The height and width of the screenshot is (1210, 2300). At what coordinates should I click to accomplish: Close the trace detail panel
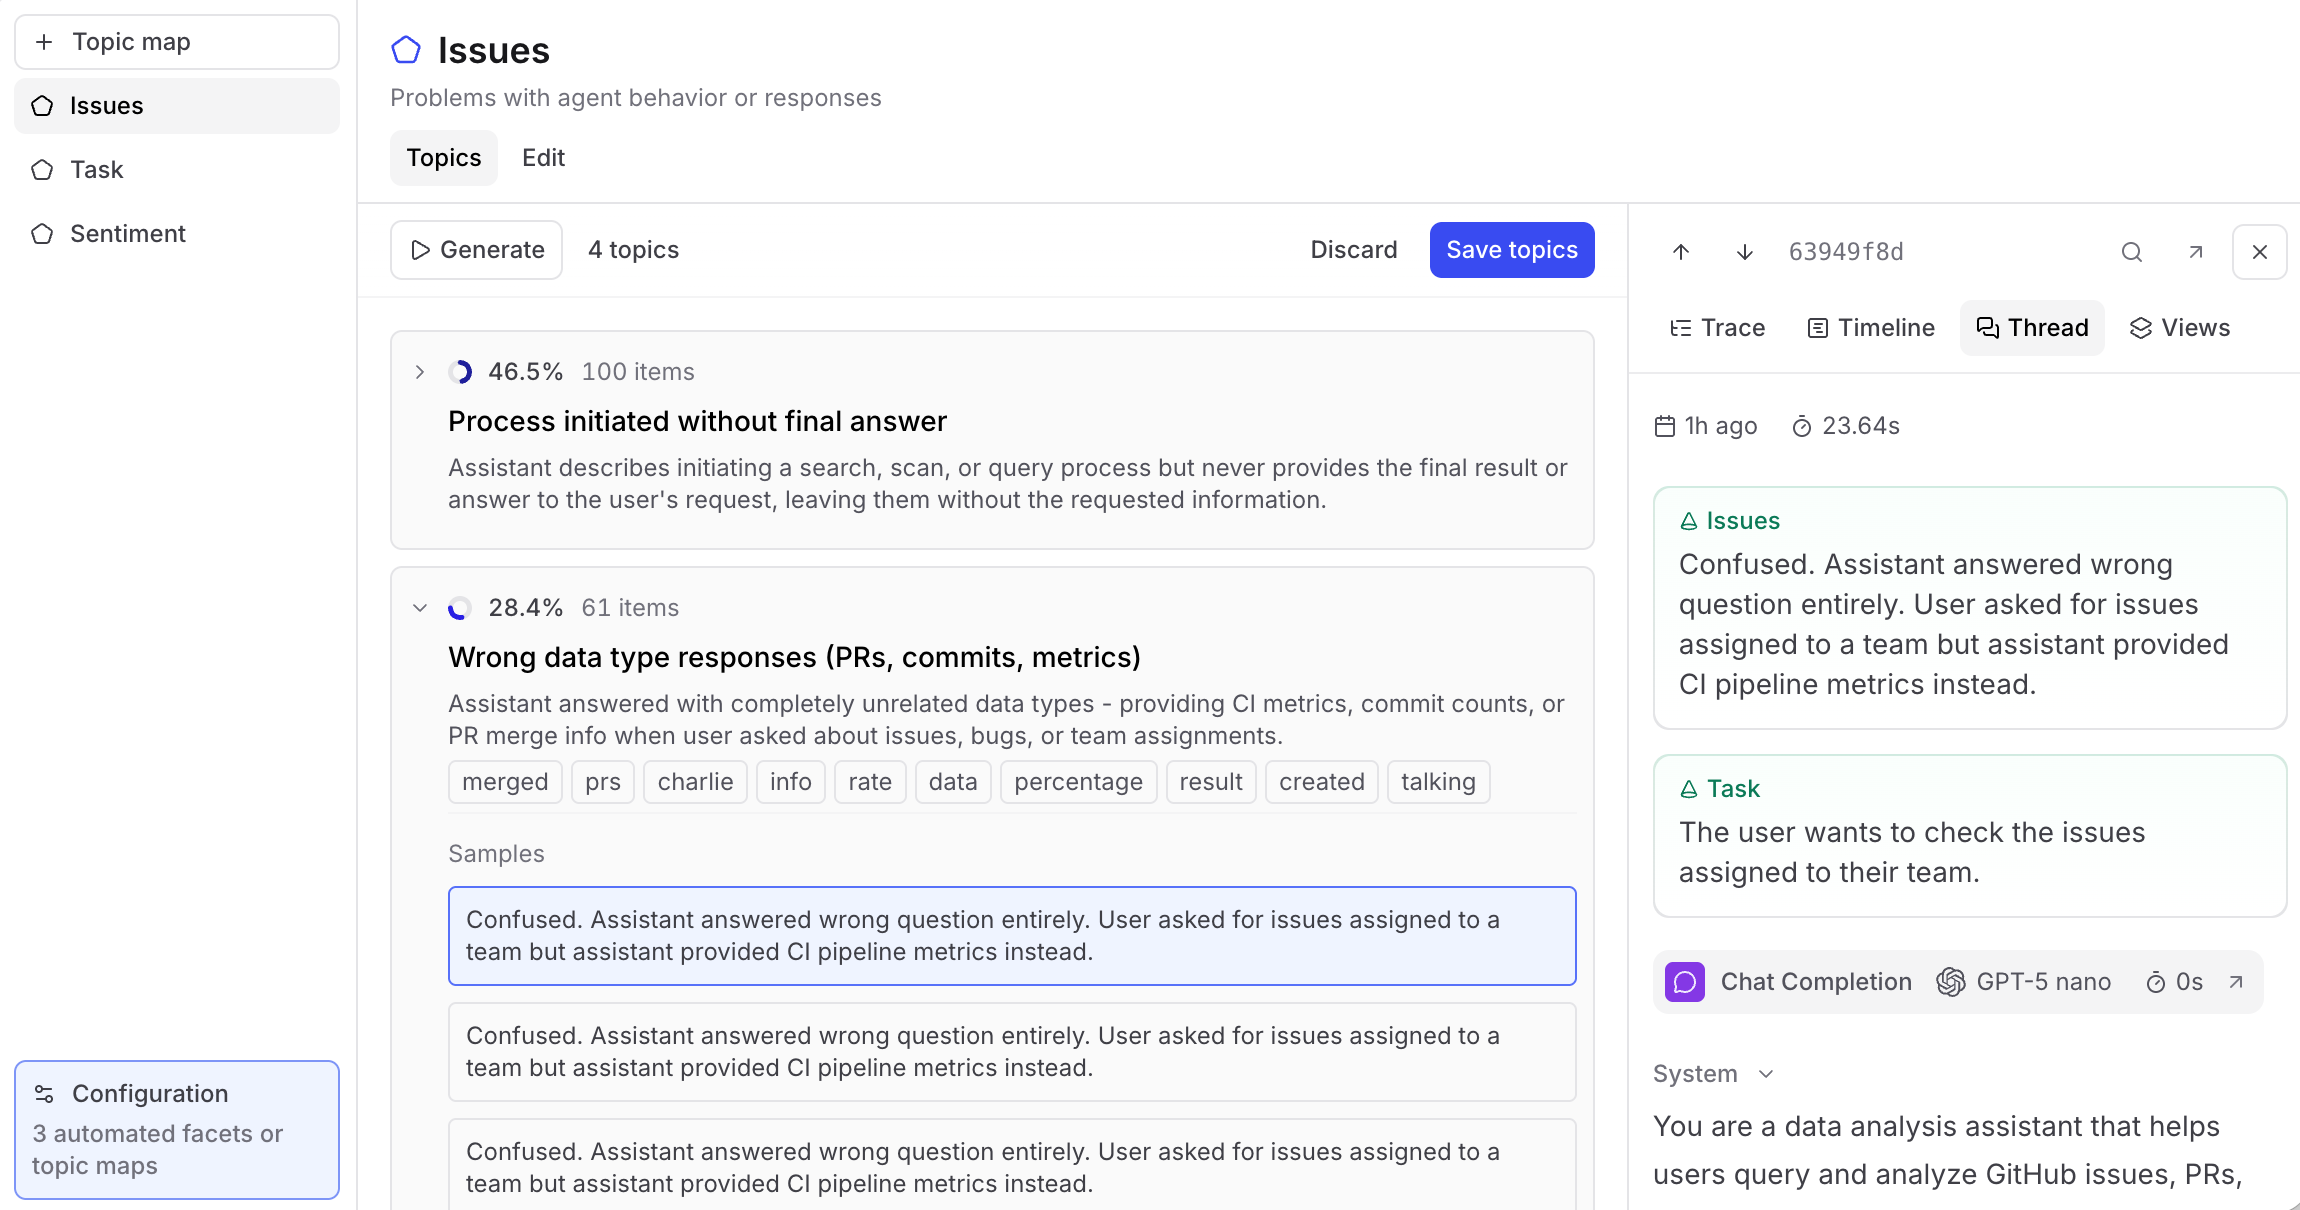point(2259,252)
